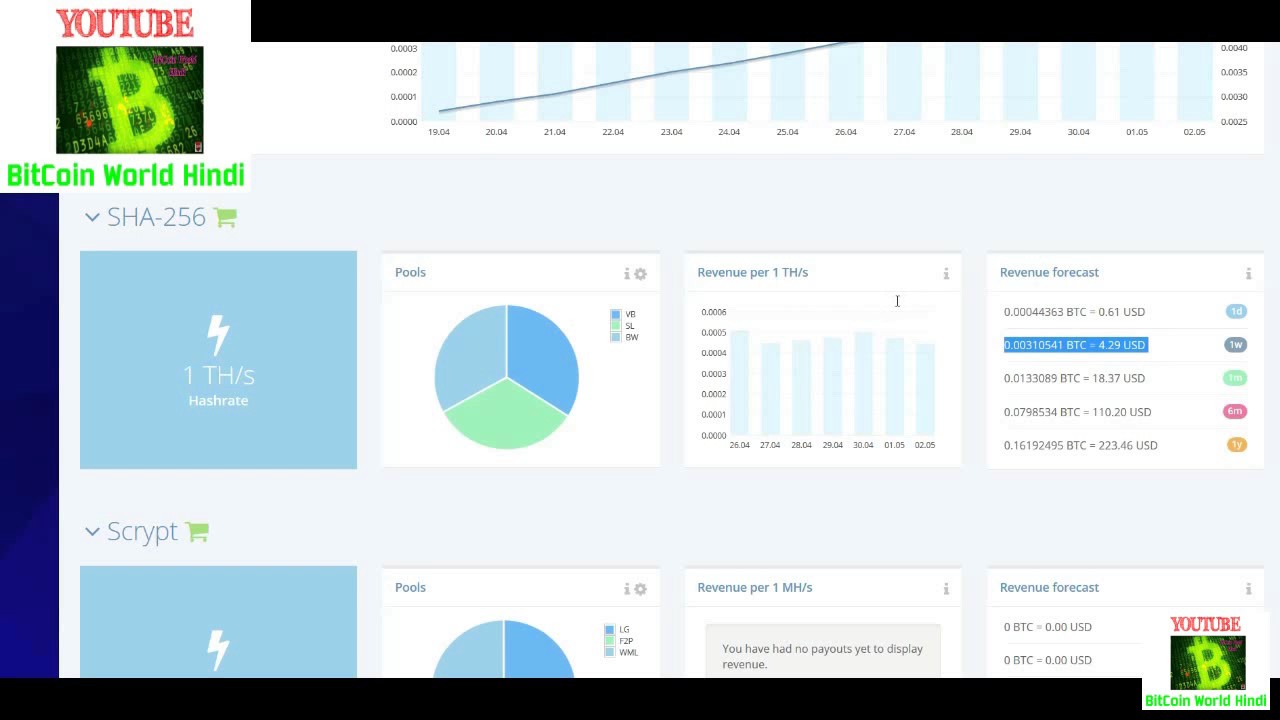Viewport: 1280px width, 720px height.
Task: Collapse the SHA-256 section chevron
Action: [x=92, y=218]
